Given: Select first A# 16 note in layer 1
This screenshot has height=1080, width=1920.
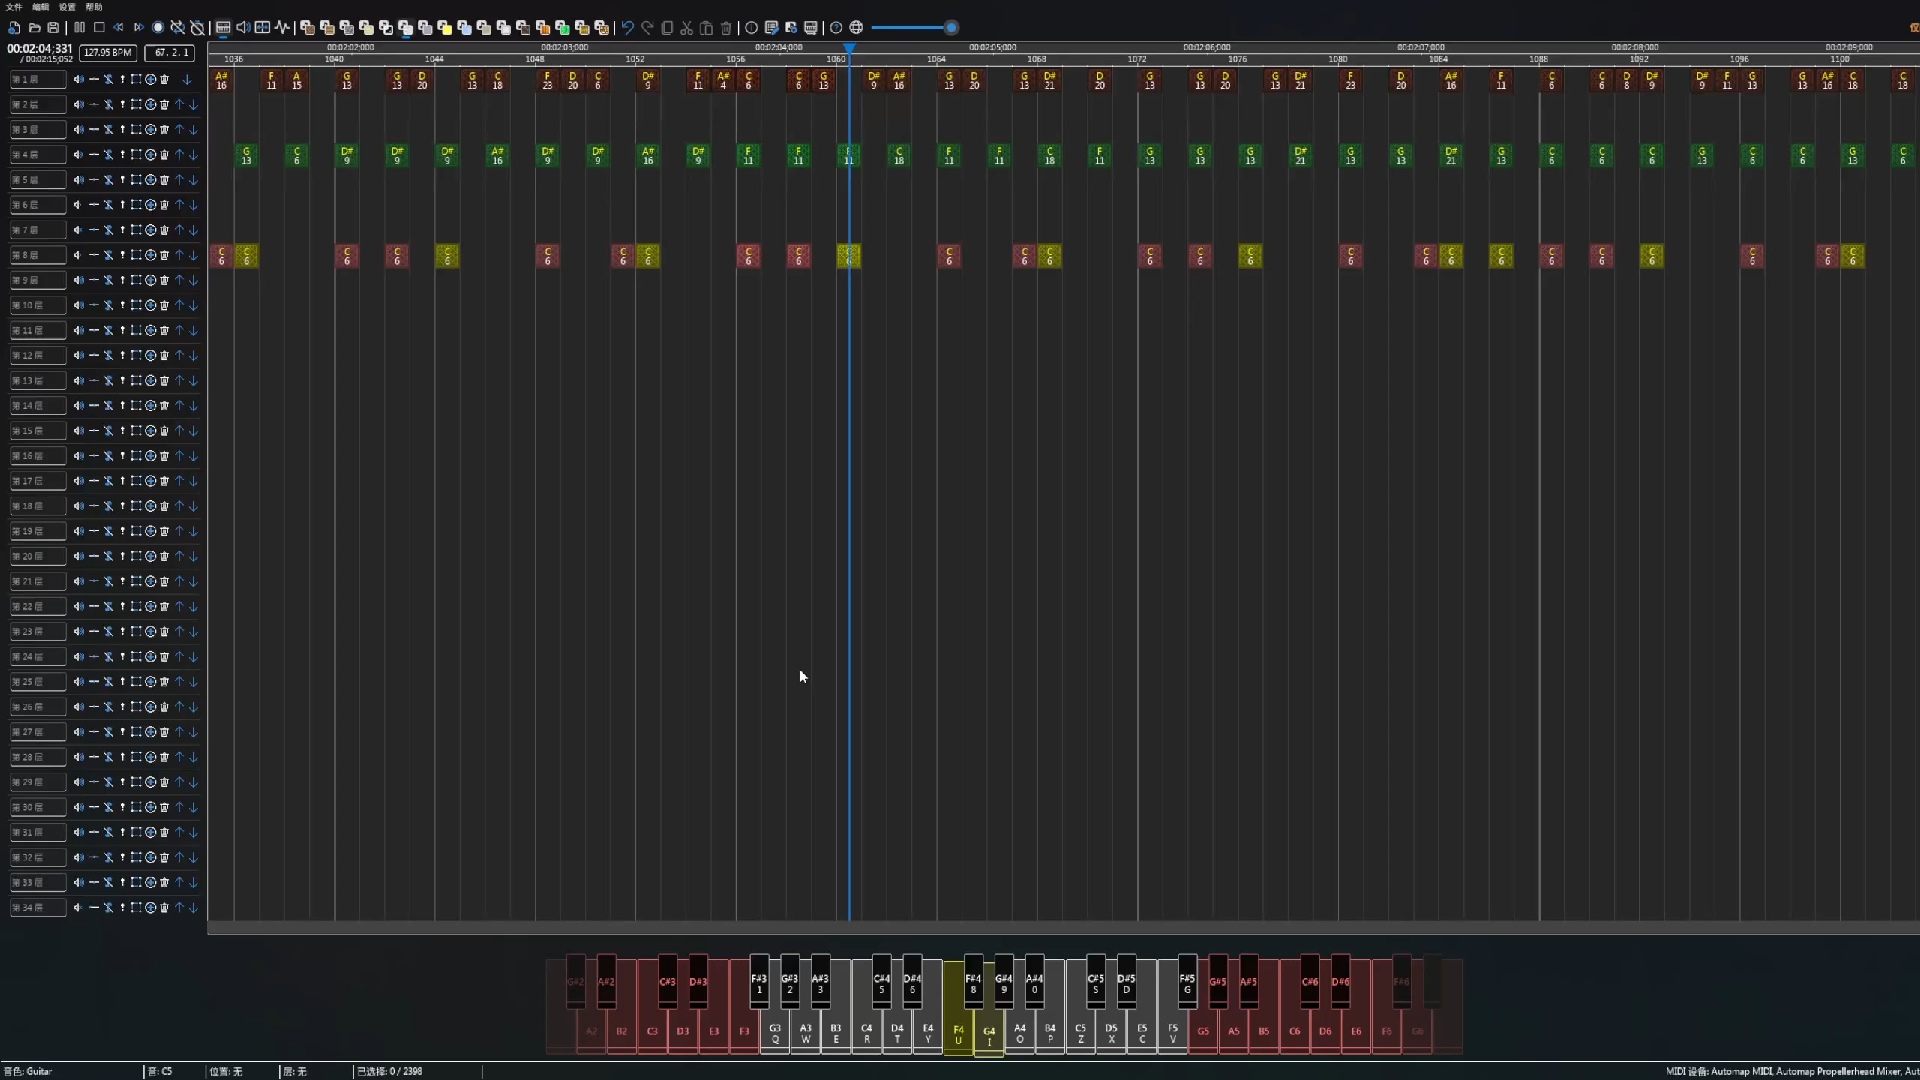Looking at the screenshot, I should [x=221, y=81].
